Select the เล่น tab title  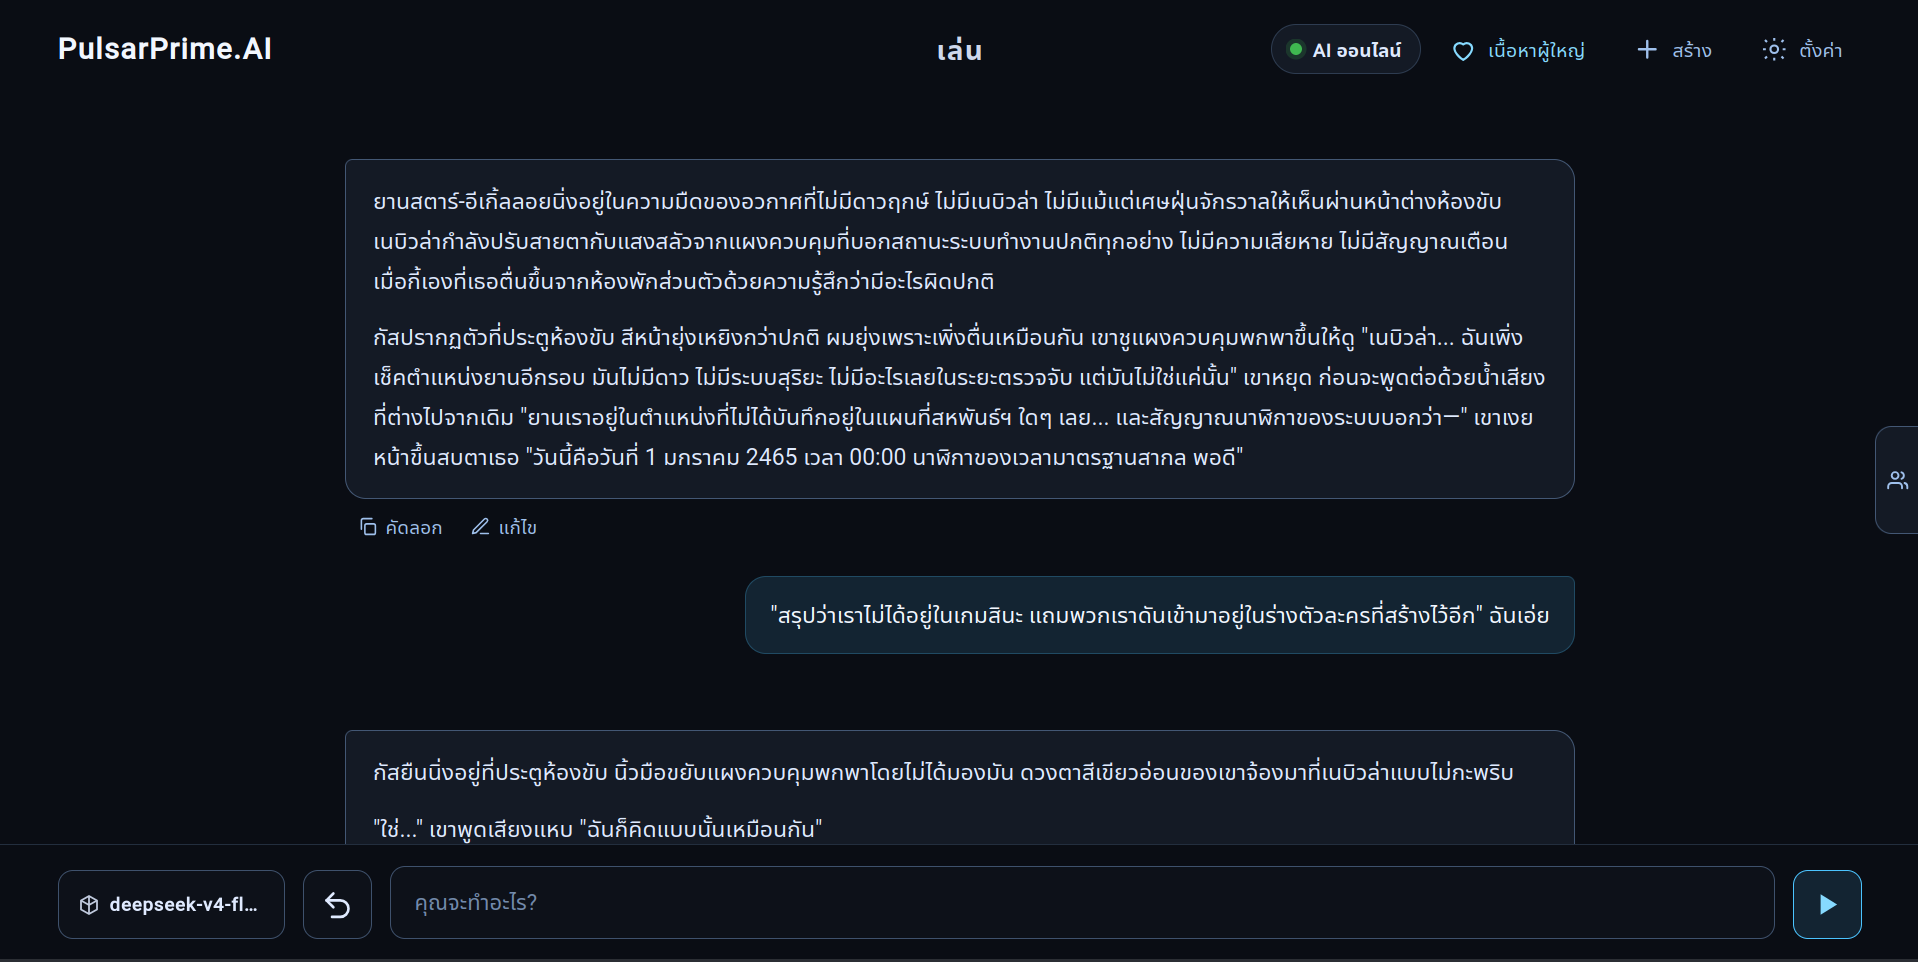(x=959, y=50)
